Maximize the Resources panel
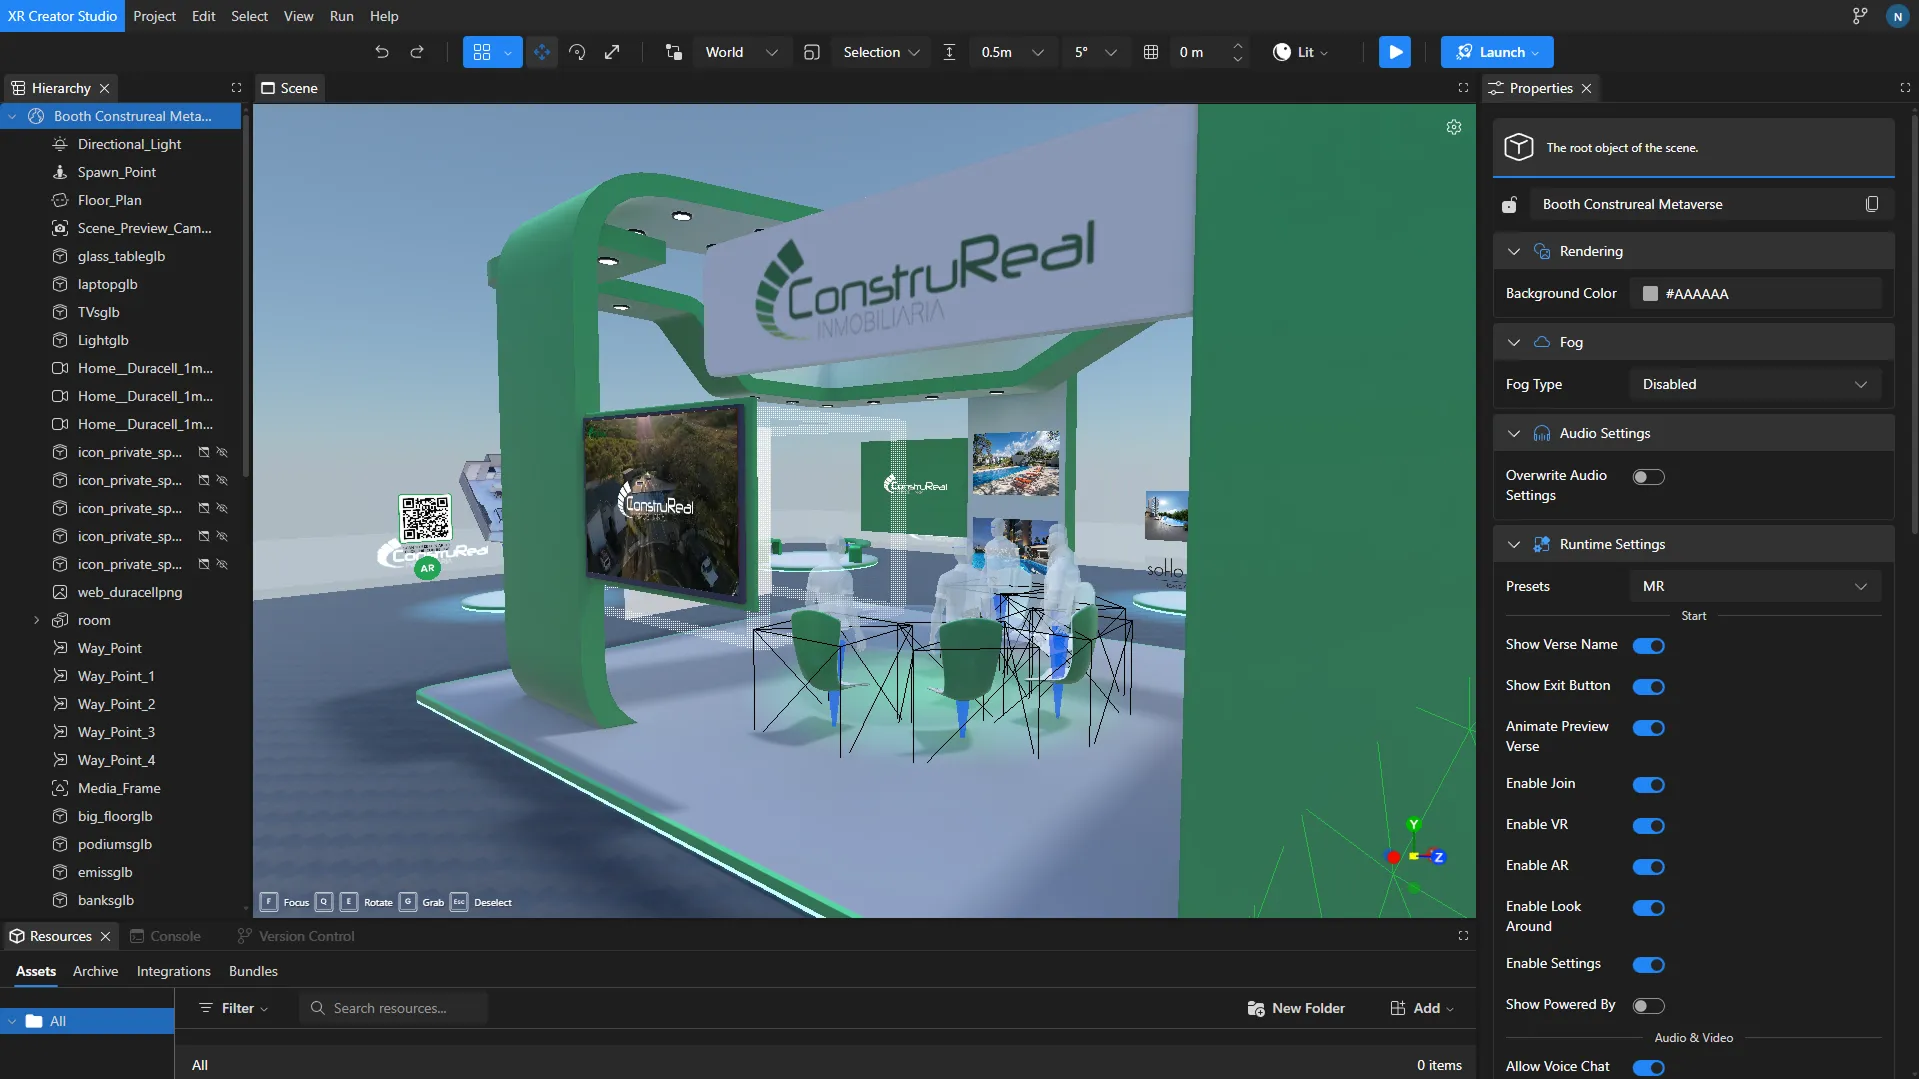 tap(1463, 936)
